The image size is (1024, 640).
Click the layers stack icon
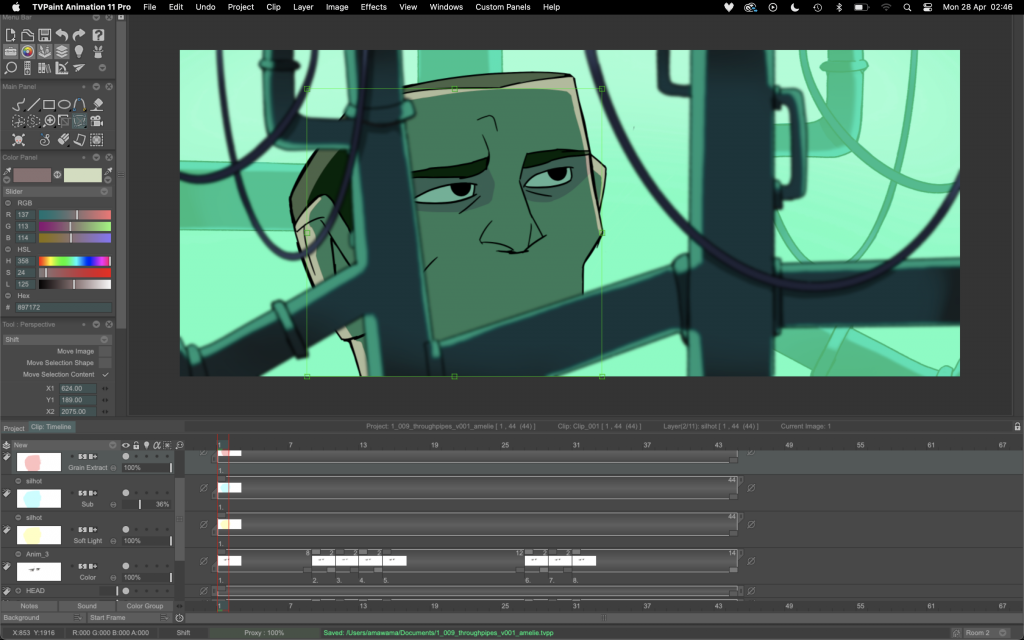coord(62,51)
